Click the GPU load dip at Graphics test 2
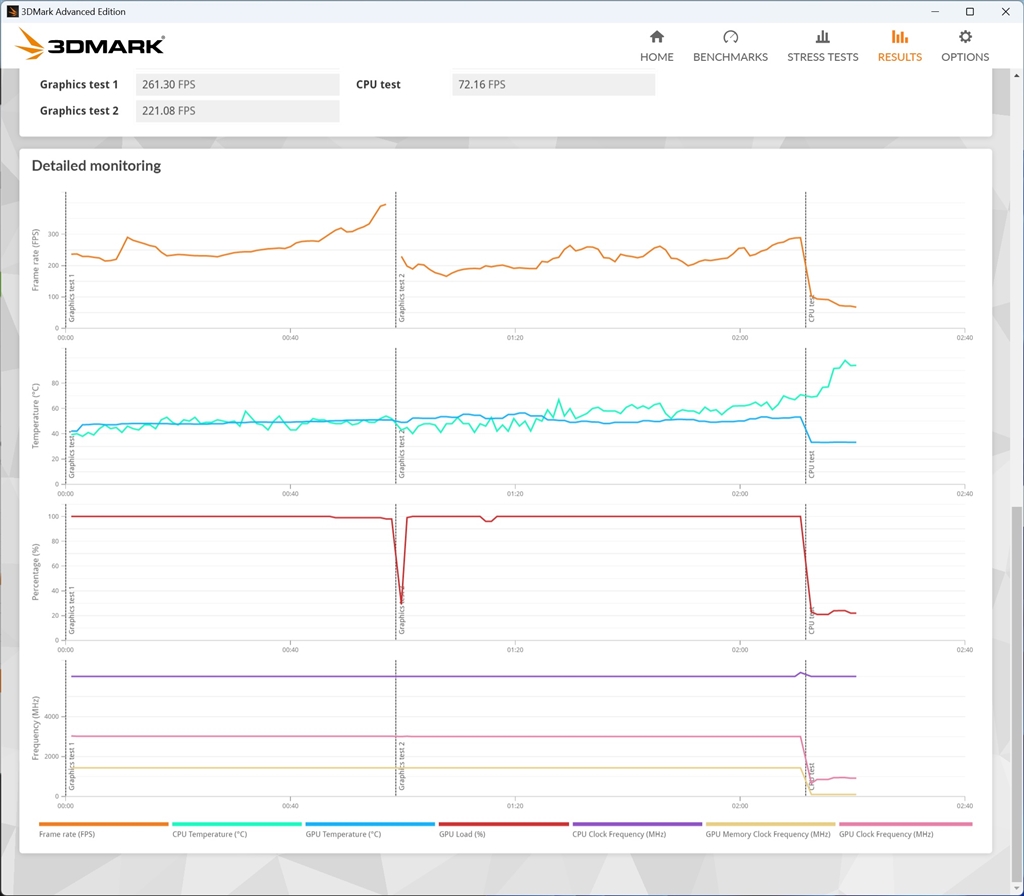Screen dimensions: 1024x896 [x=401, y=601]
